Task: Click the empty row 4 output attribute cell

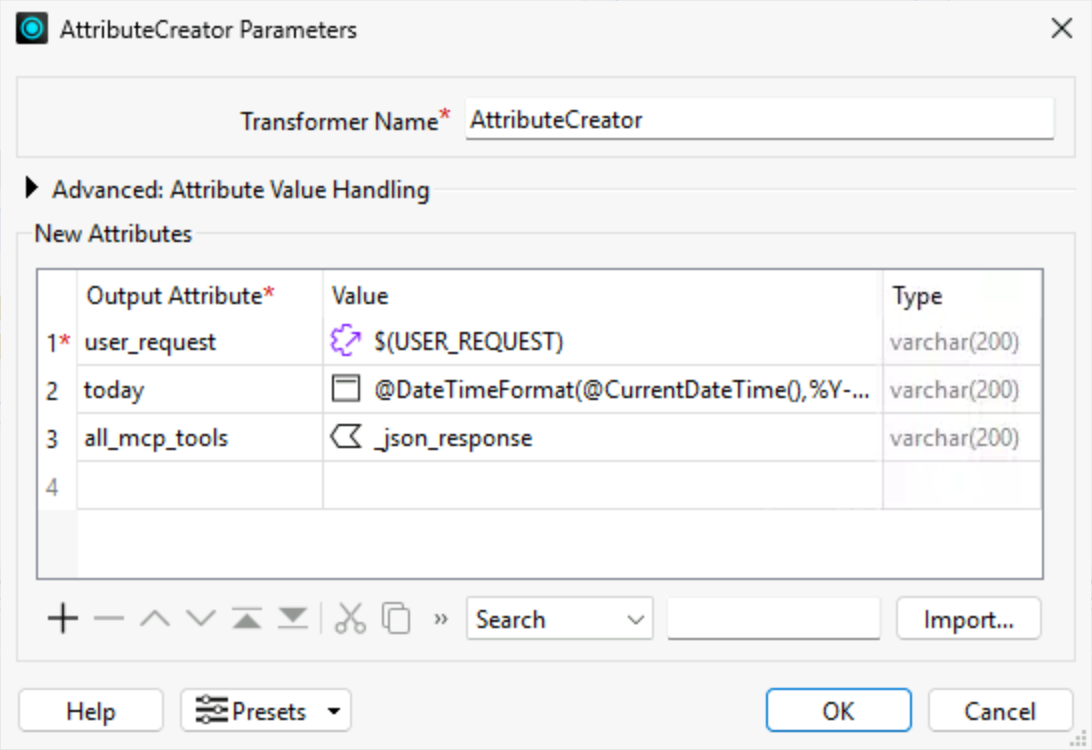Action: click(x=200, y=486)
